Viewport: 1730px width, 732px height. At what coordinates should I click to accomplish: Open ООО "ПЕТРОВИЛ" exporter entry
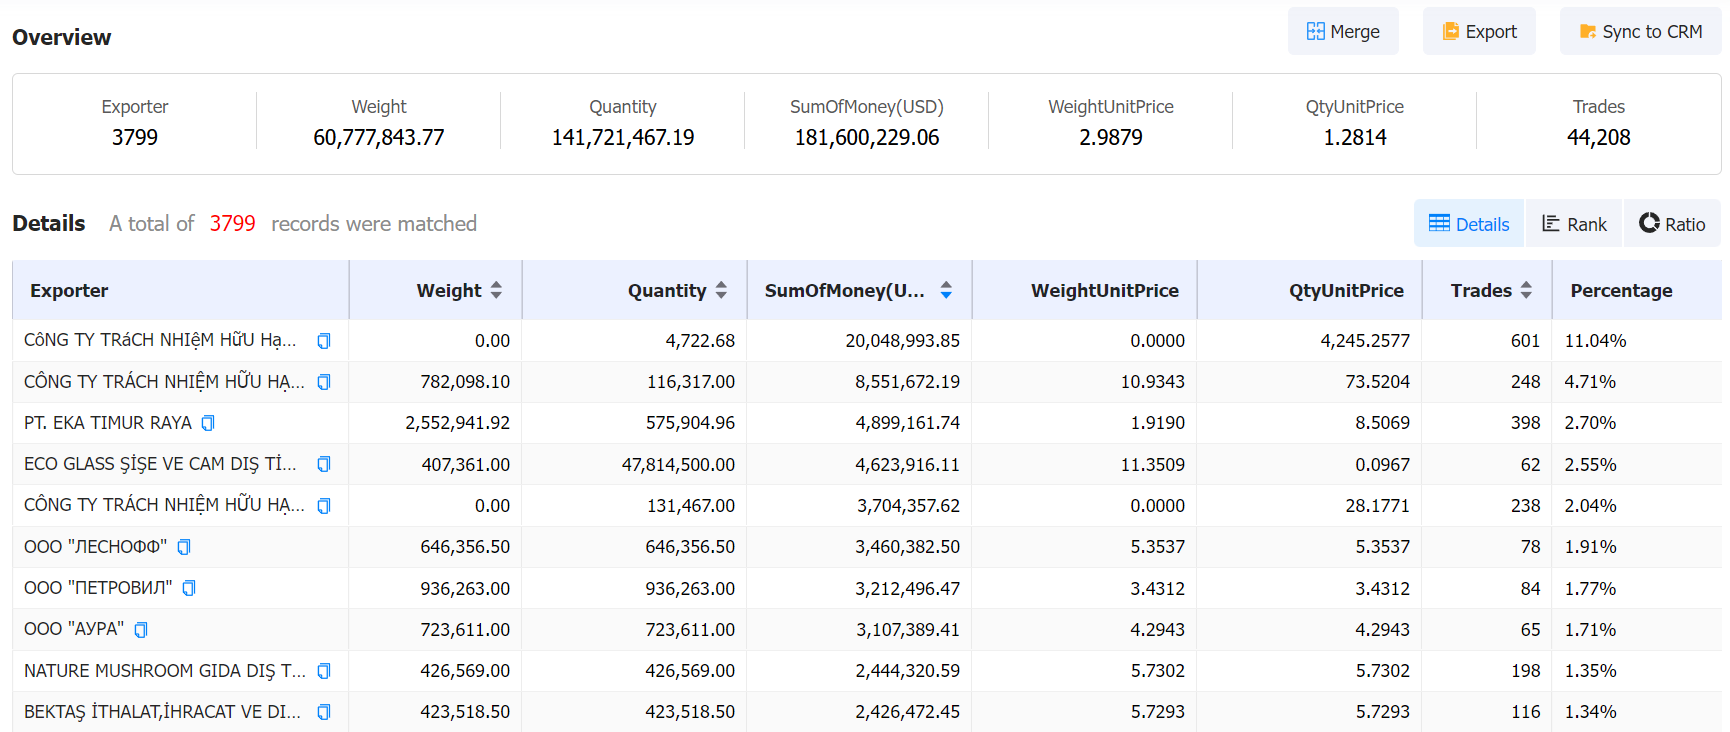point(98,588)
